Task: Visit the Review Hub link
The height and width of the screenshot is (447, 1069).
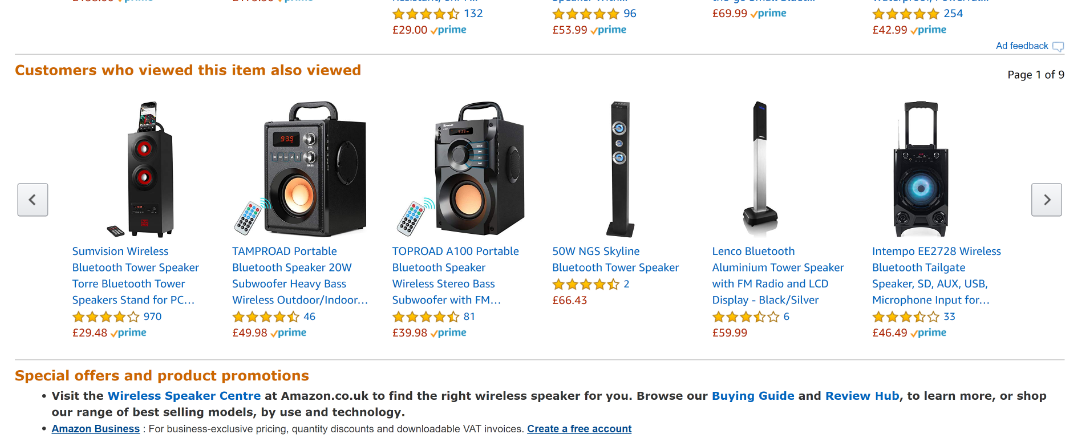Action: click(862, 396)
